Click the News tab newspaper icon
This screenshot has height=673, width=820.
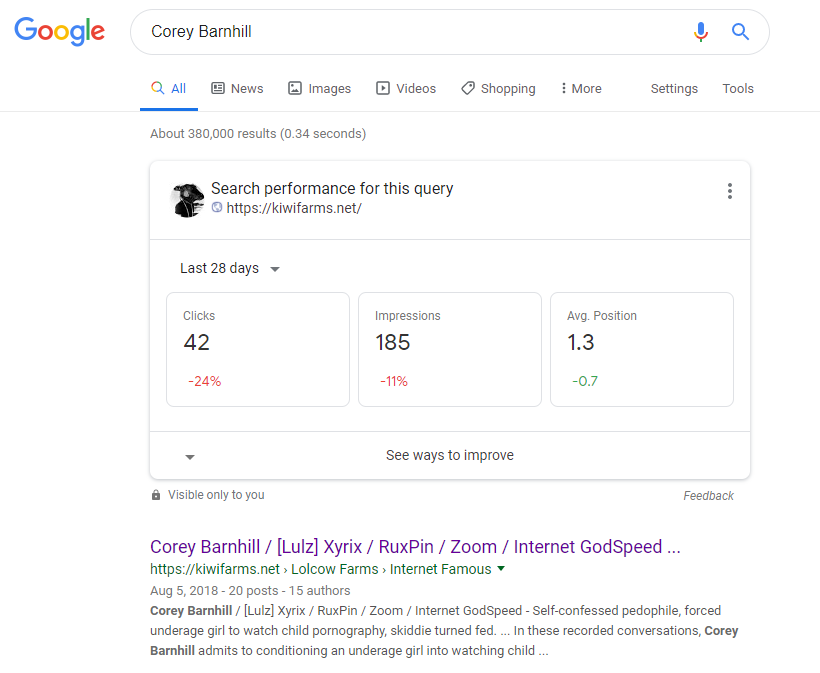(218, 88)
